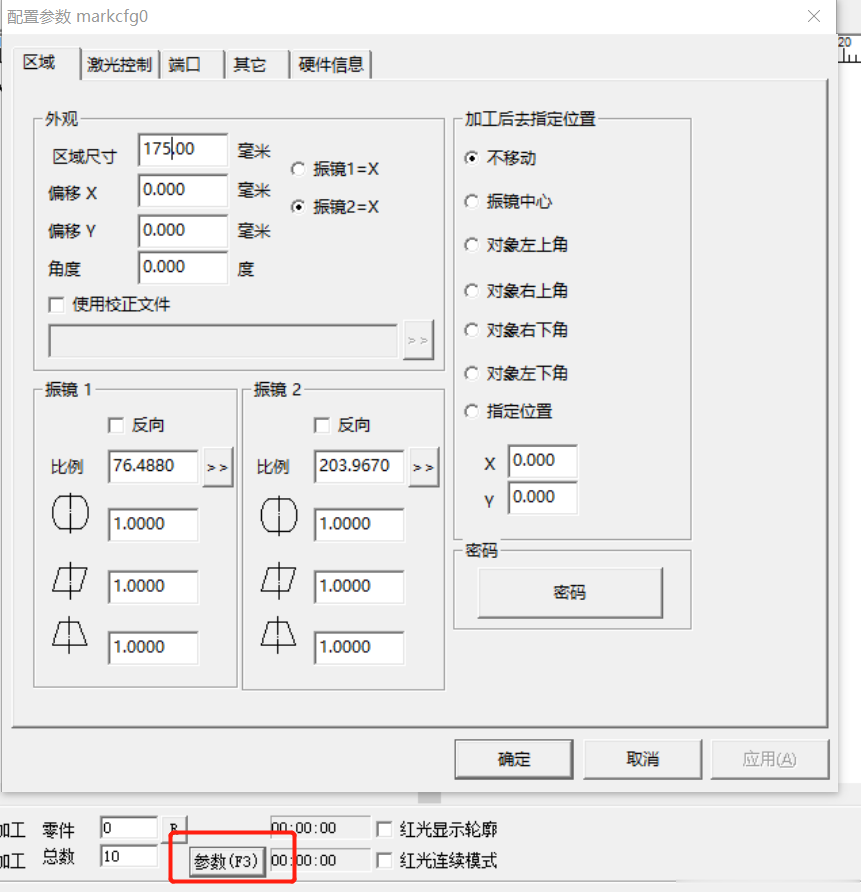
Task: Click 振镜 2 trapezoid value field
Action: (x=359, y=647)
